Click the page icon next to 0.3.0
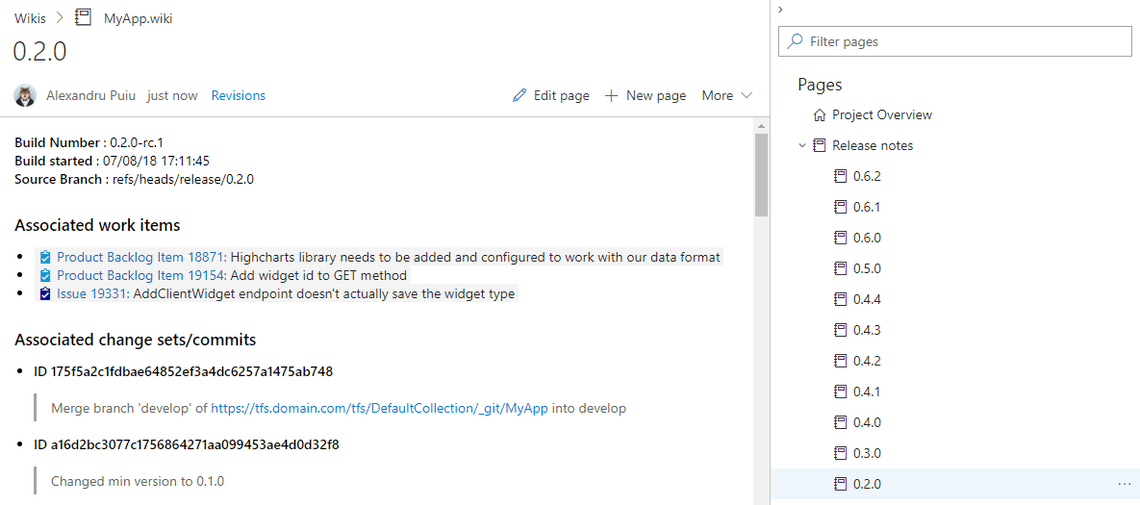This screenshot has height=505, width=1140. (x=840, y=453)
